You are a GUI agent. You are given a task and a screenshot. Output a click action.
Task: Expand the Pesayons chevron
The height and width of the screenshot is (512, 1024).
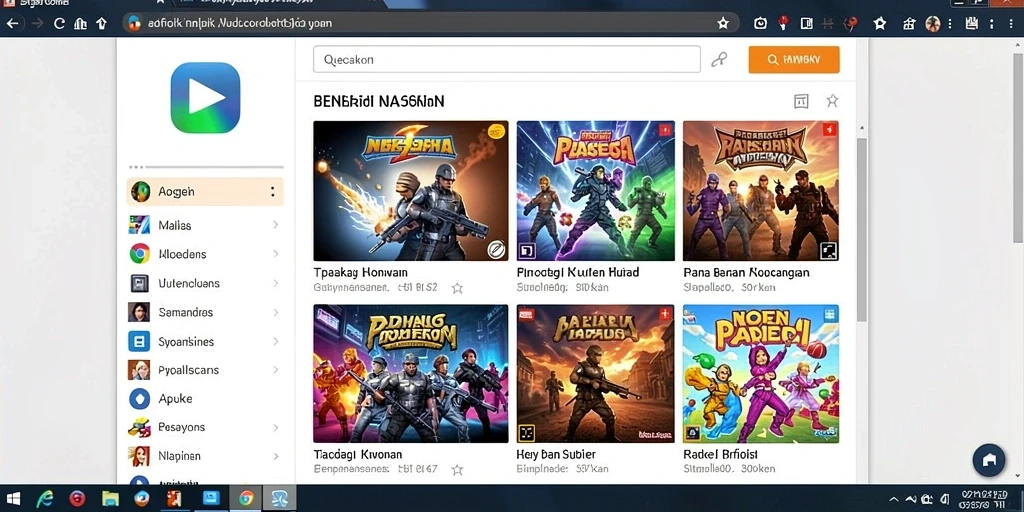pos(276,428)
